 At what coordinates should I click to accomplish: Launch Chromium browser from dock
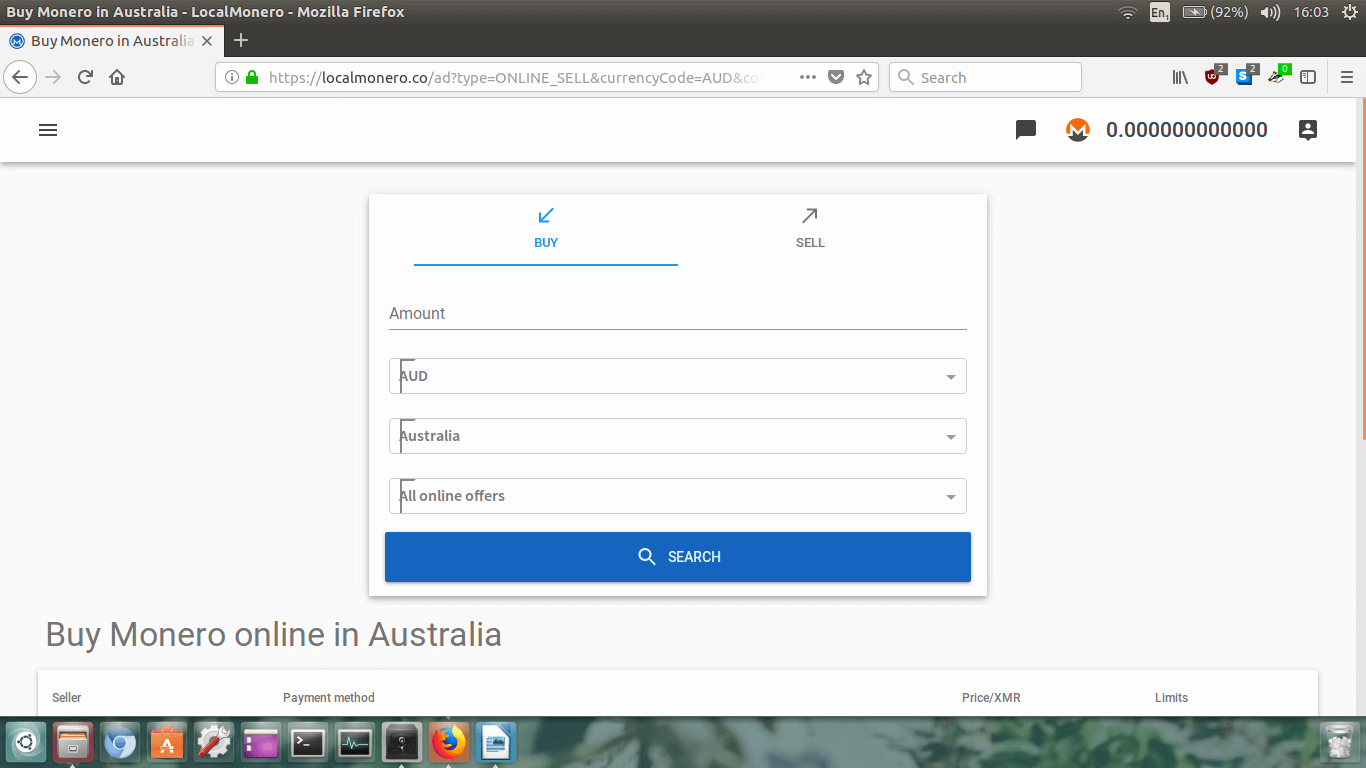120,743
